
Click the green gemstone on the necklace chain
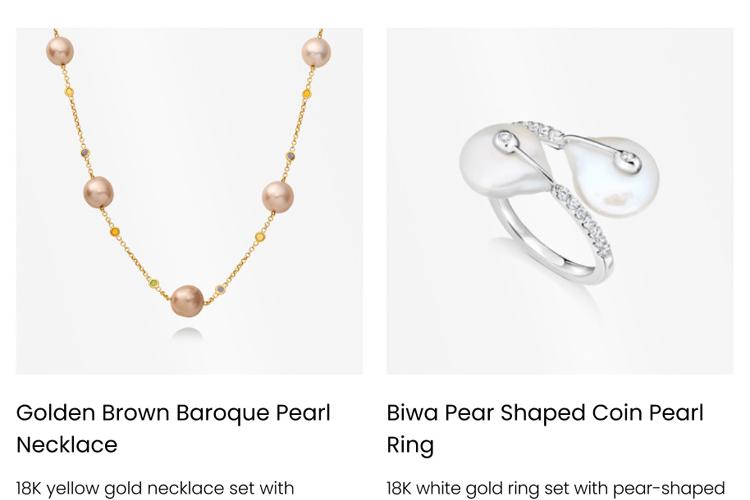coord(154,283)
